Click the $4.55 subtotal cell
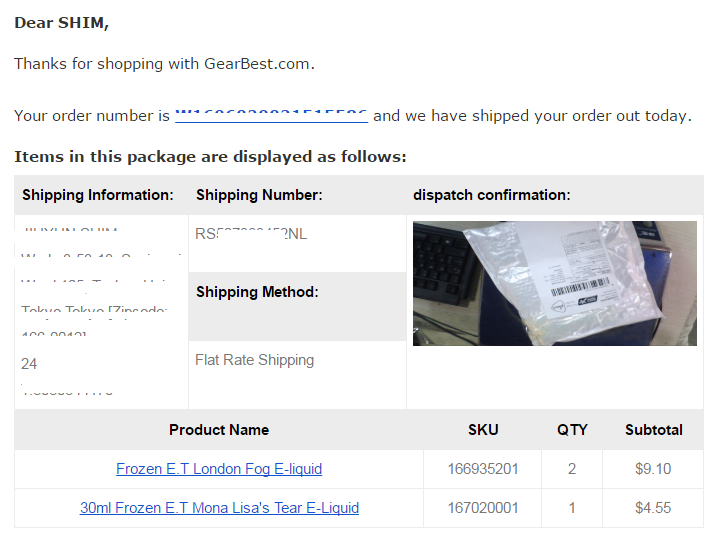The image size is (719, 553). click(653, 508)
